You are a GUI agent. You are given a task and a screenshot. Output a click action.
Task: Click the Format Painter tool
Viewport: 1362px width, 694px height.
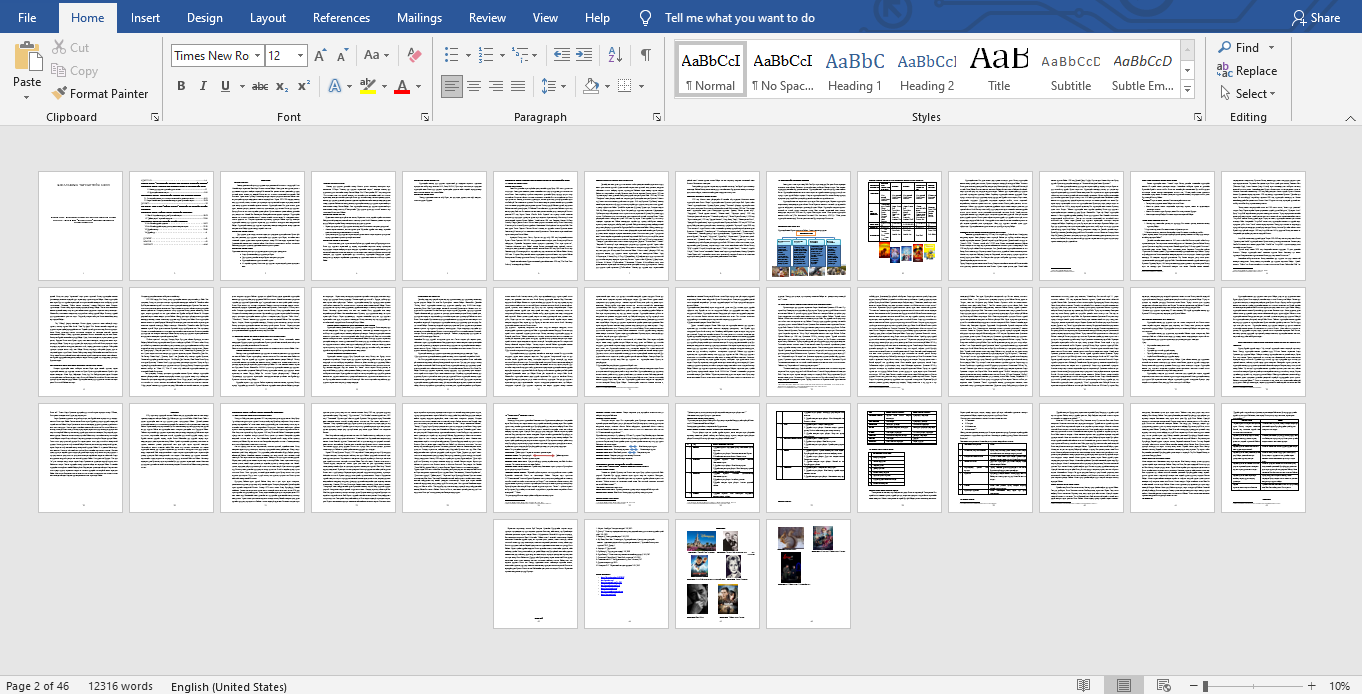[x=100, y=93]
